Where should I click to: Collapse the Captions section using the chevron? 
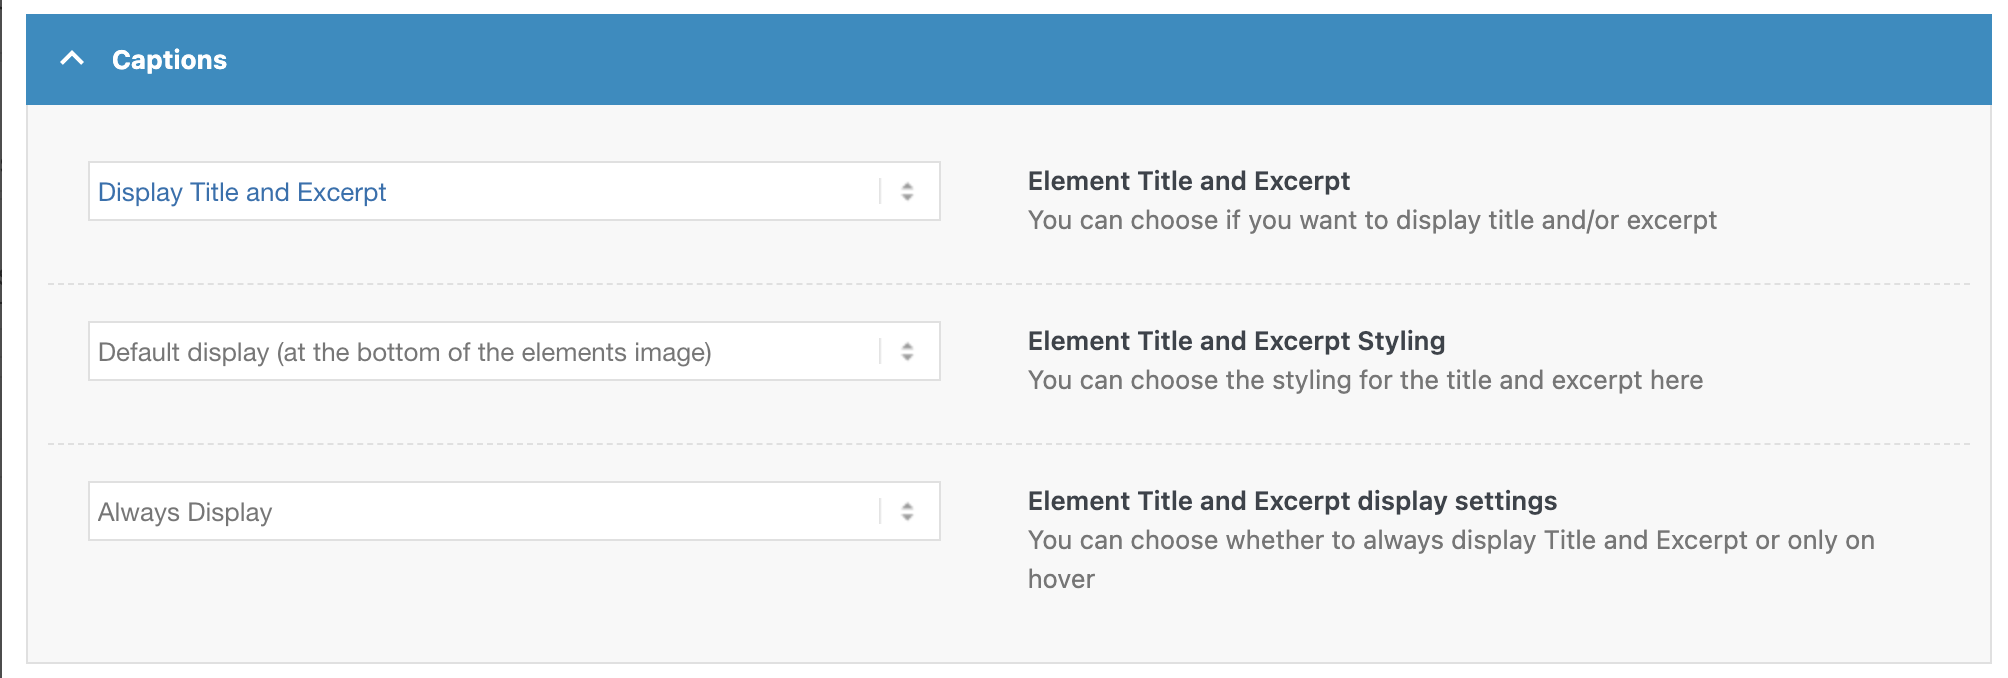[x=72, y=59]
